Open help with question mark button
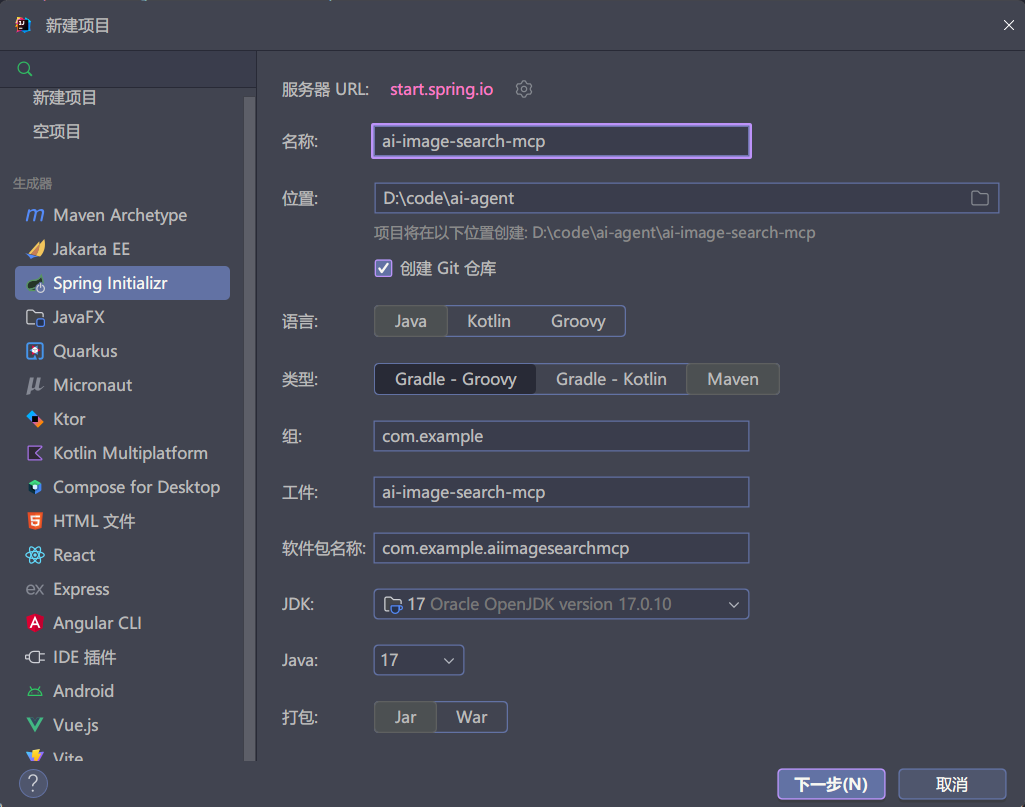1025x807 pixels. (x=33, y=783)
